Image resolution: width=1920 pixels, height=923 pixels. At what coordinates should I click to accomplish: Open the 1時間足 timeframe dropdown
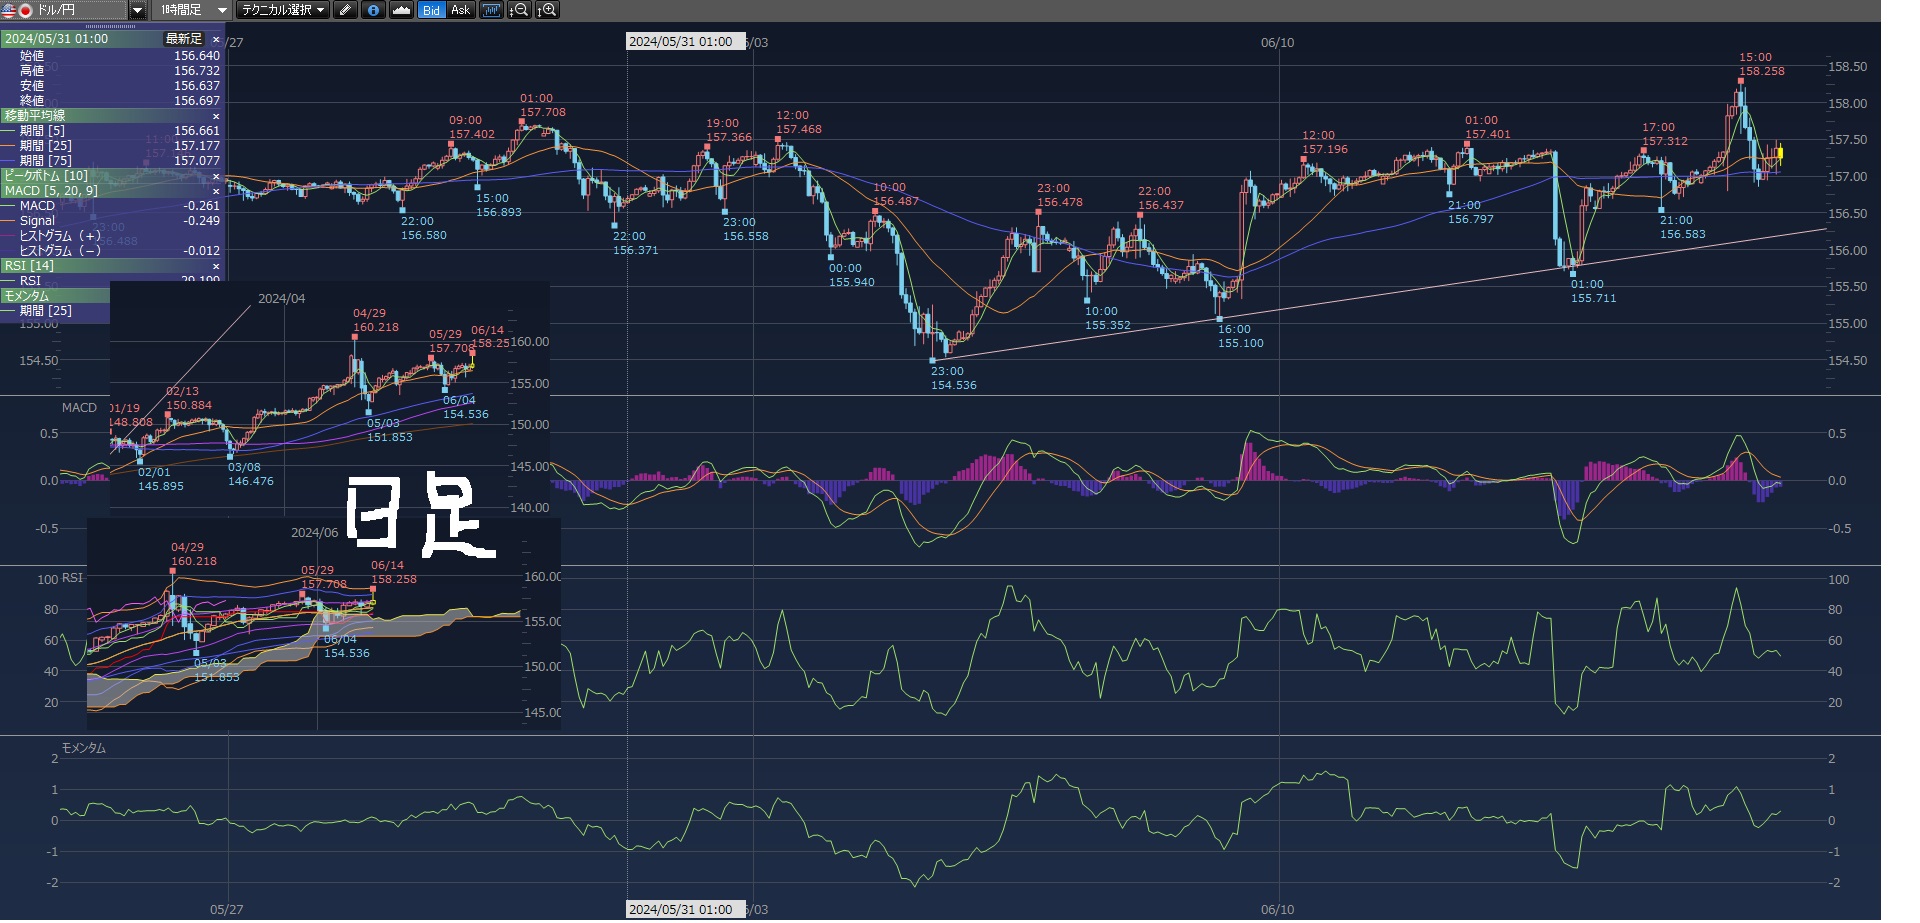pos(222,10)
